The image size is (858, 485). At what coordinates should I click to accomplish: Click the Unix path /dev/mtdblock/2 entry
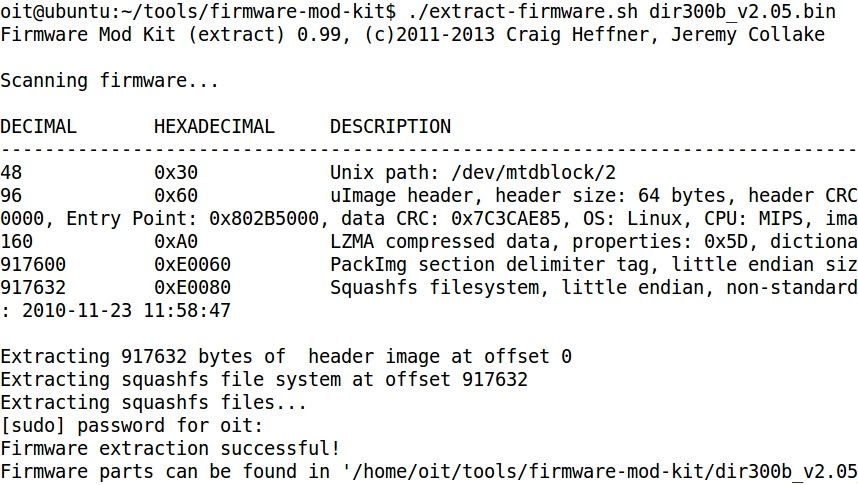(x=473, y=172)
